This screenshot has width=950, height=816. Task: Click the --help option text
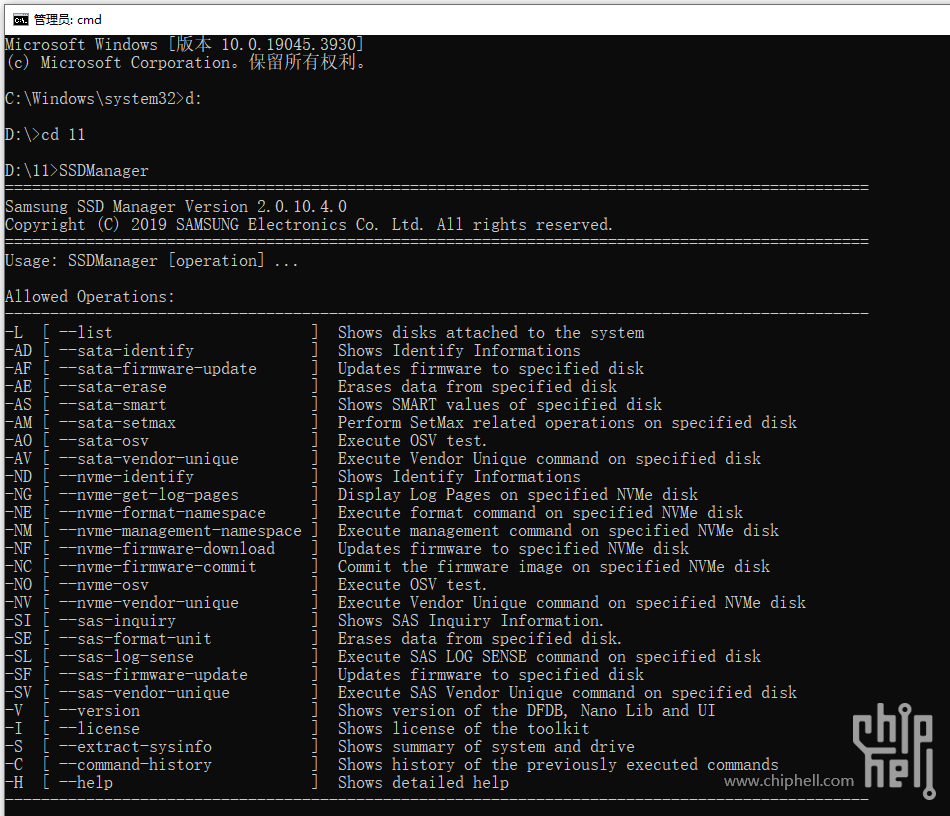[85, 783]
